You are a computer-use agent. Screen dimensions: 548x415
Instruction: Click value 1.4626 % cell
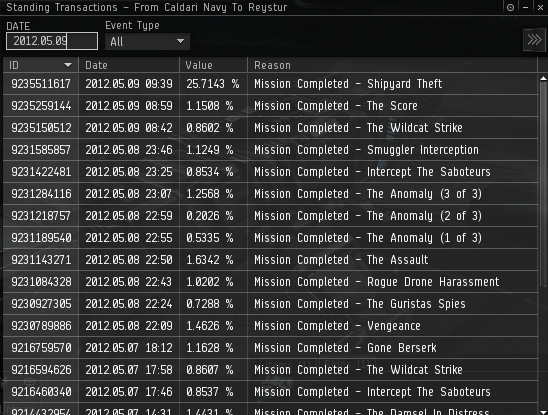[213, 326]
